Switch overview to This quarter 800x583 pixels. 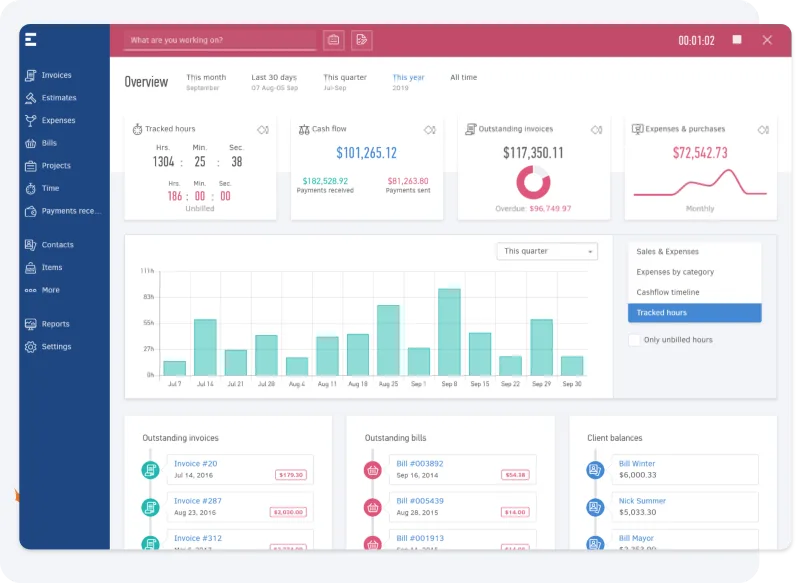(x=345, y=82)
